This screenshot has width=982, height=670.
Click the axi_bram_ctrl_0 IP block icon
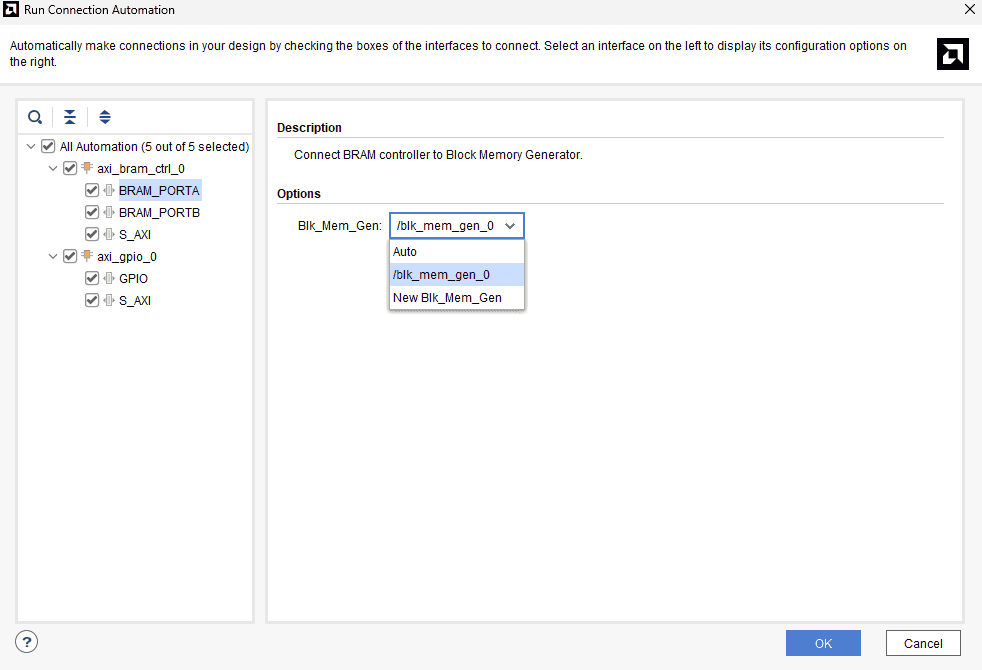point(87,169)
